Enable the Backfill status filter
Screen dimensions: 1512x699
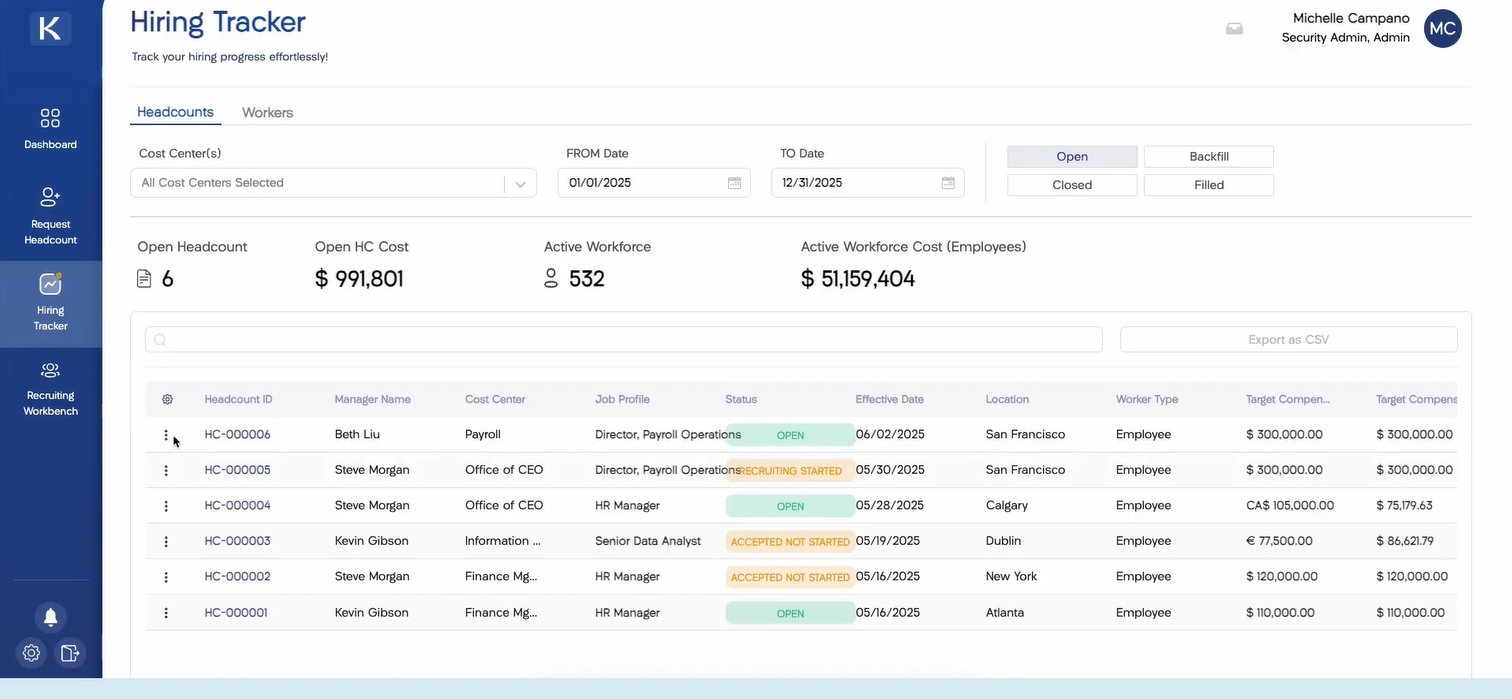(x=1208, y=156)
